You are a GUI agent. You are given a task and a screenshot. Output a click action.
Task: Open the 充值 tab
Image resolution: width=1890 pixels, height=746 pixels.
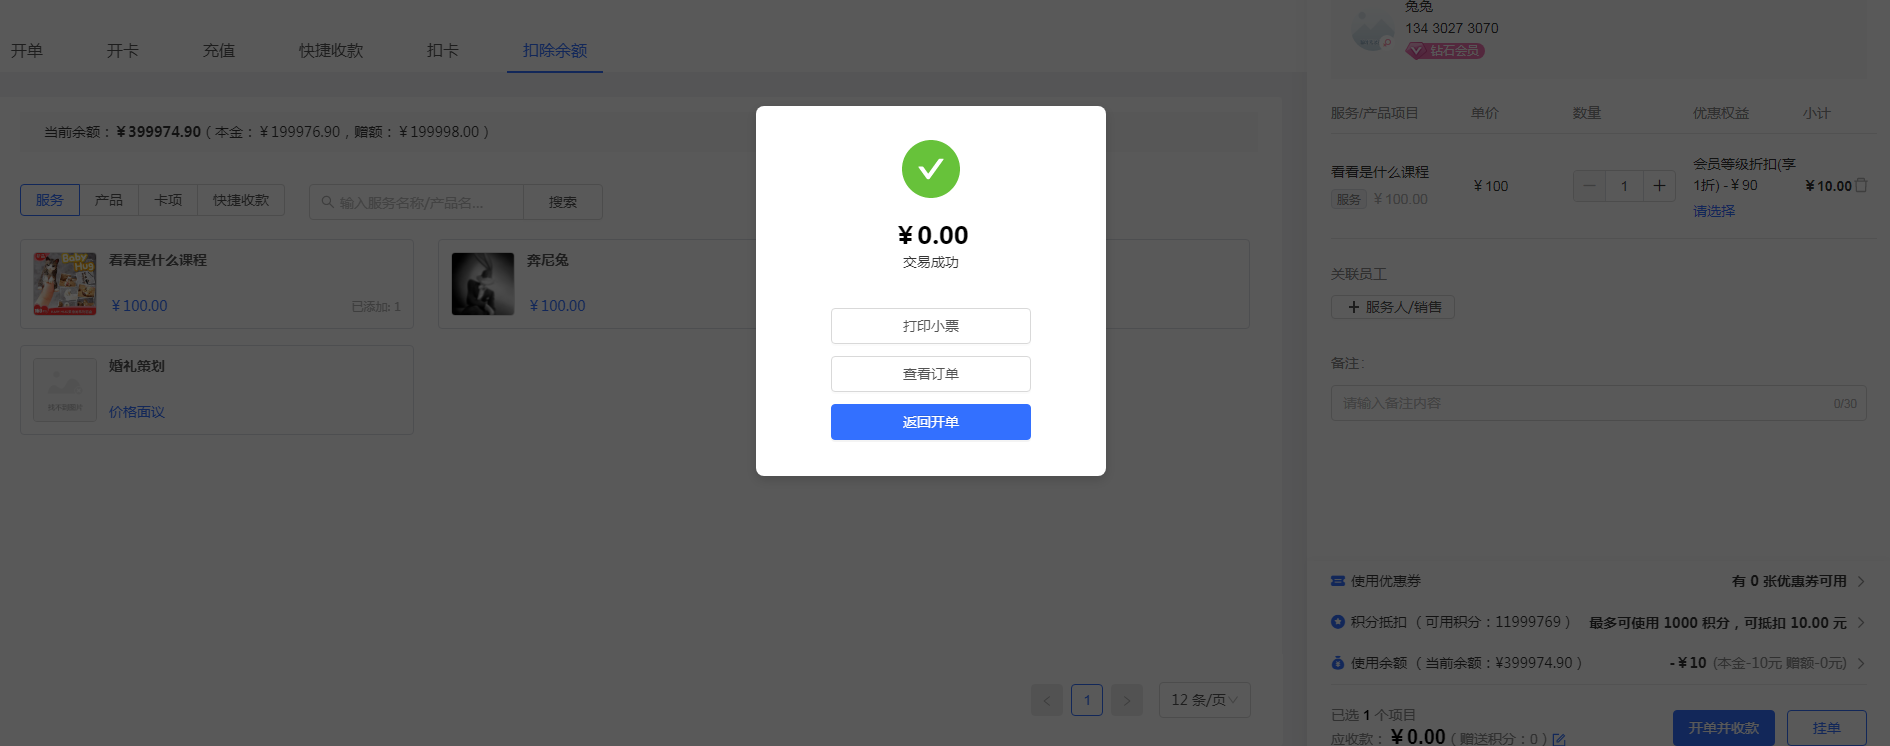pyautogui.click(x=219, y=50)
